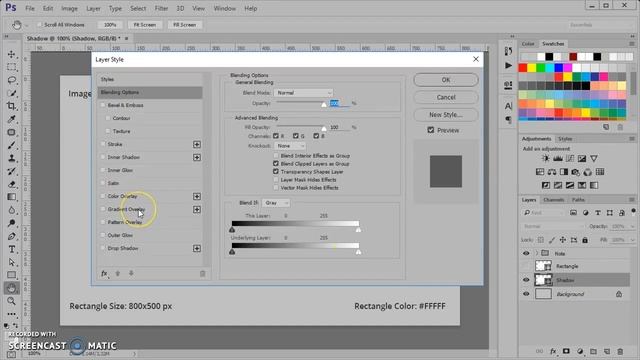Delete layer using Layers panel trash icon
This screenshot has width=640, height=360.
coord(620,351)
